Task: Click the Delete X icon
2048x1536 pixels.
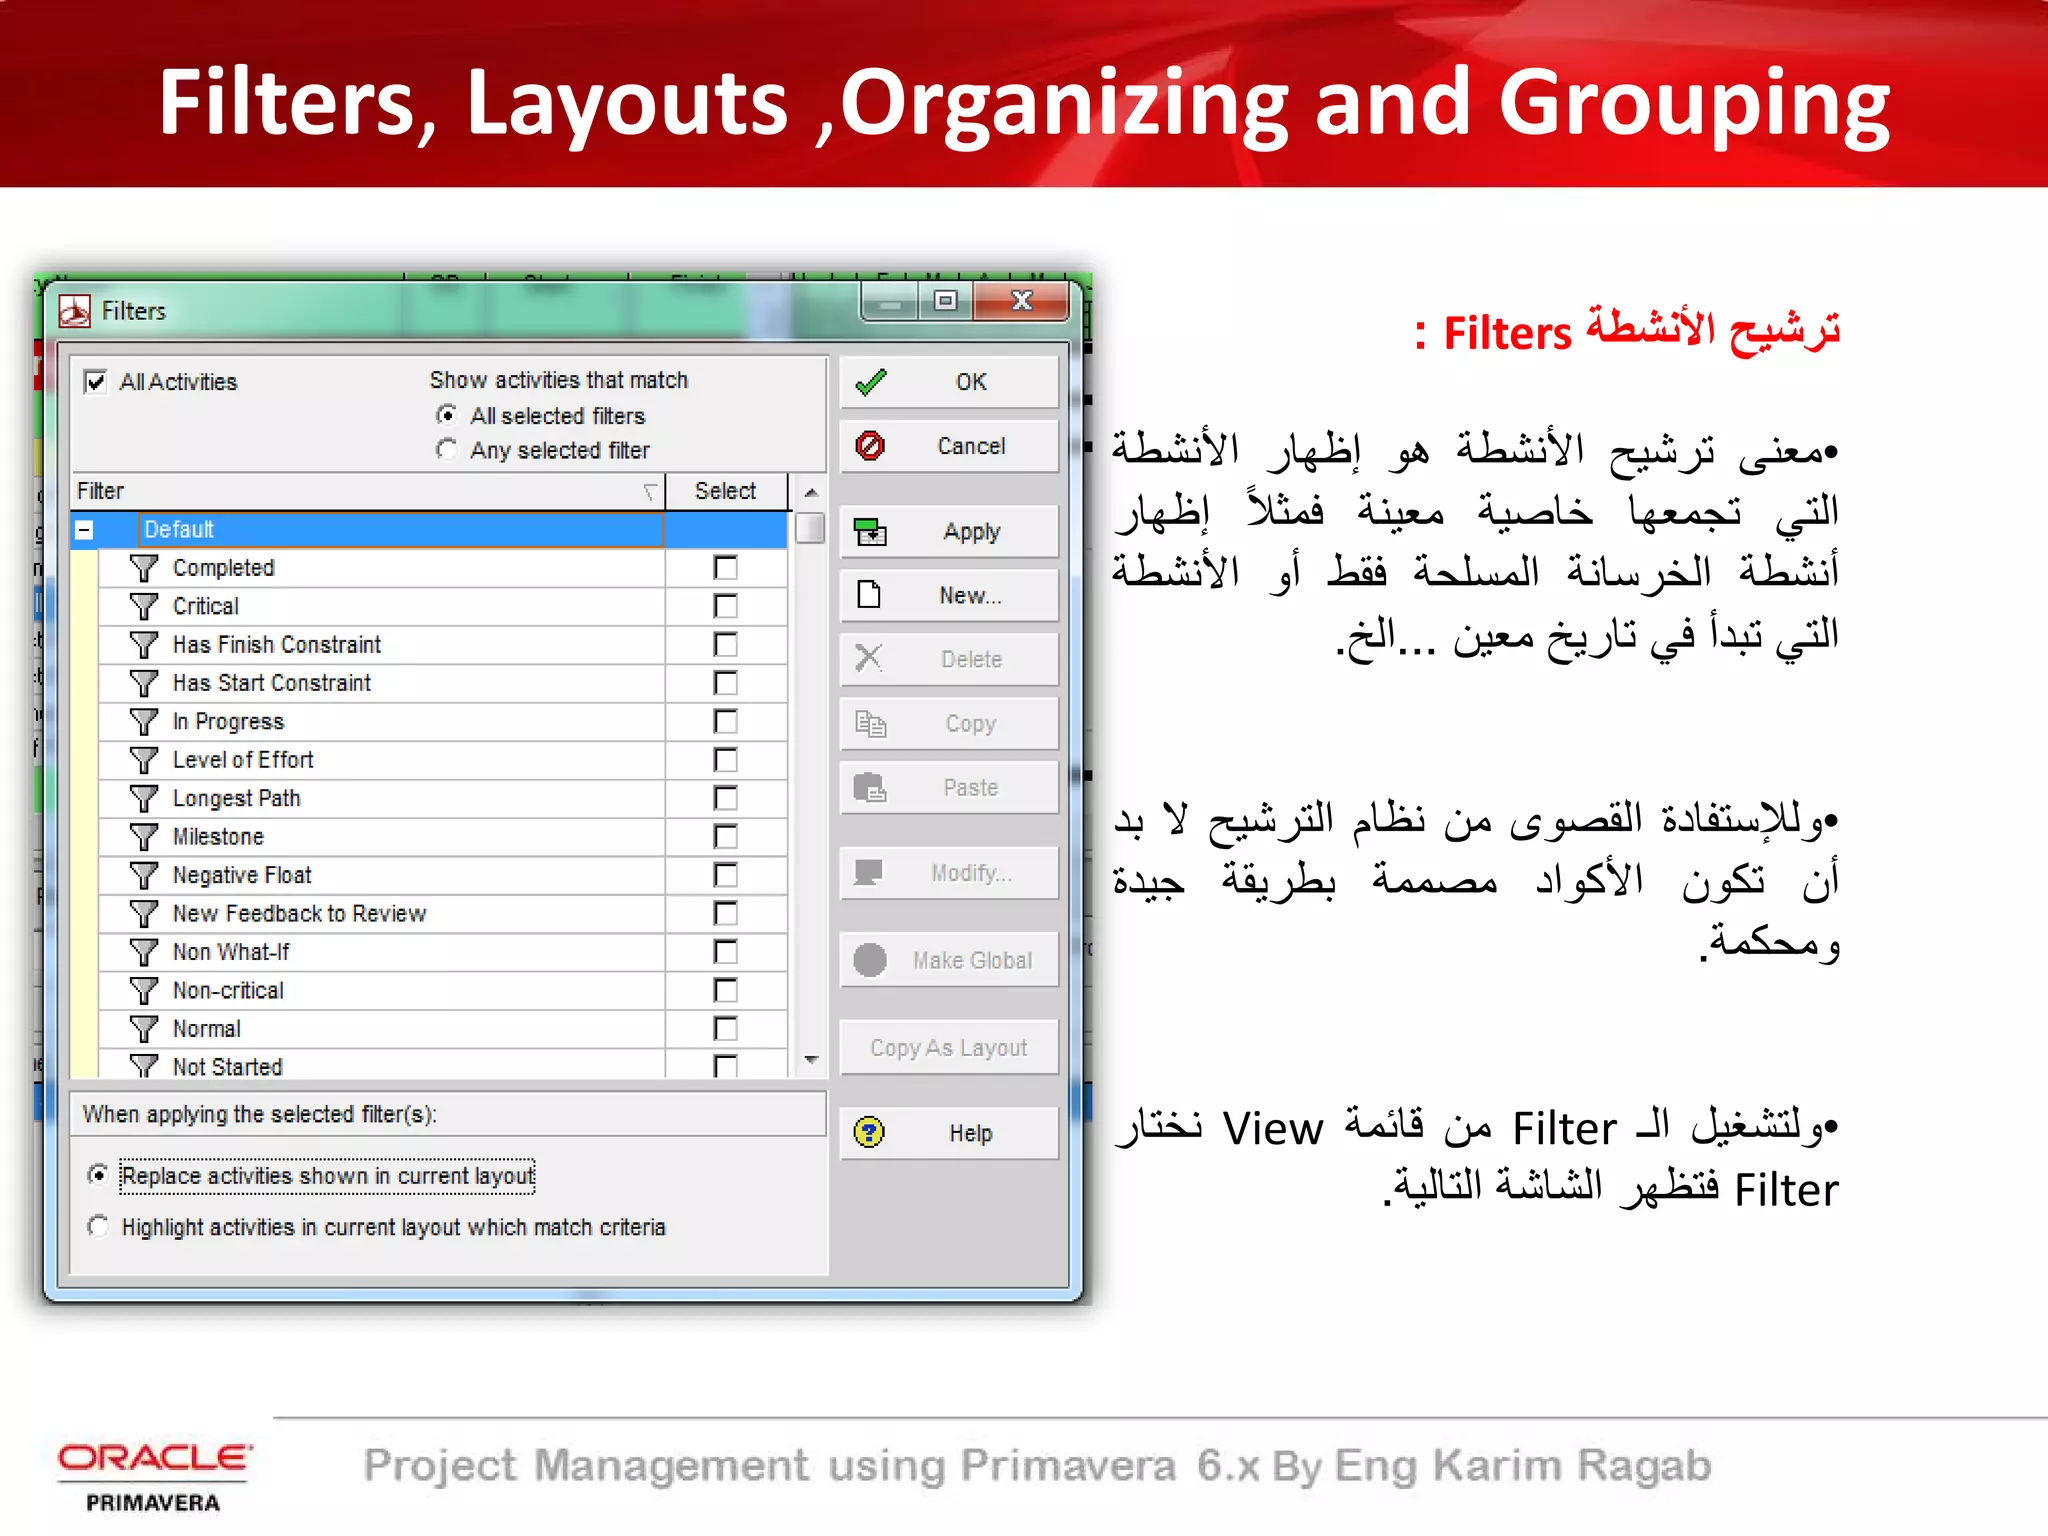Action: (869, 659)
